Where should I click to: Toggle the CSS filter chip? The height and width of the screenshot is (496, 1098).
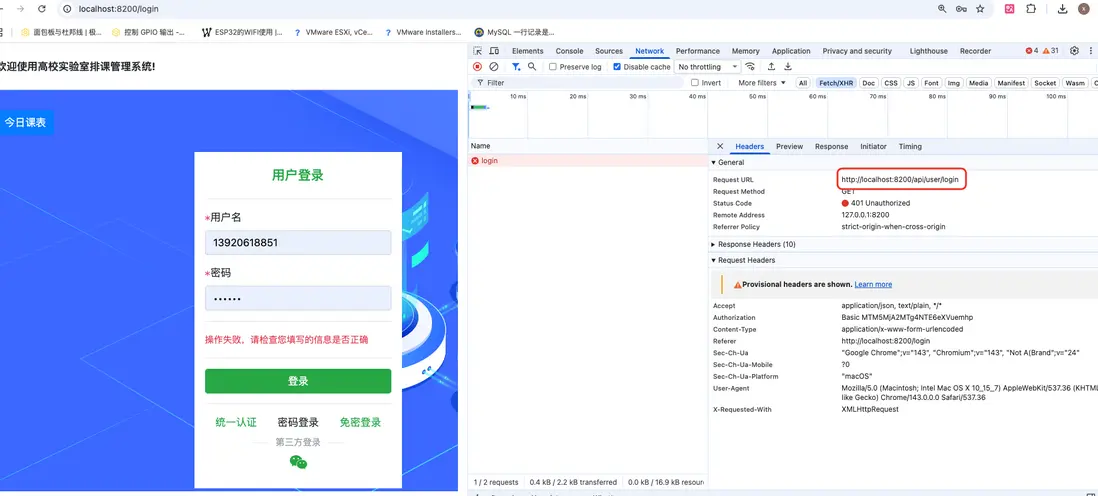[x=891, y=83]
